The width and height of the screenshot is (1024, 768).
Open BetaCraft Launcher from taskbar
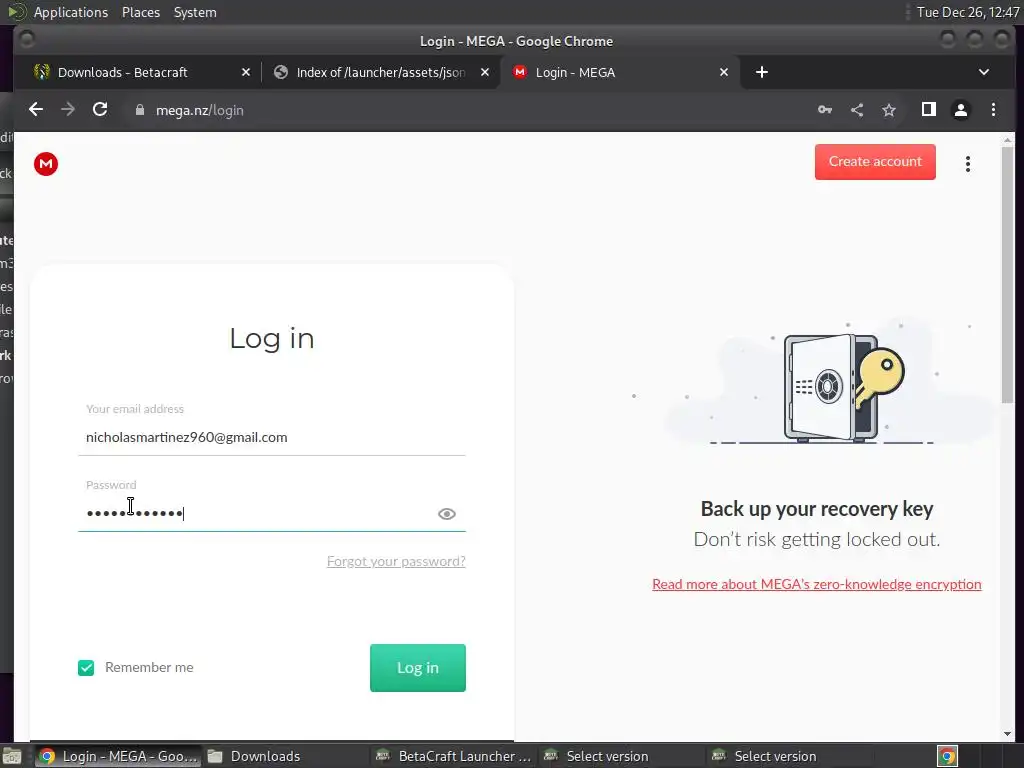point(454,756)
